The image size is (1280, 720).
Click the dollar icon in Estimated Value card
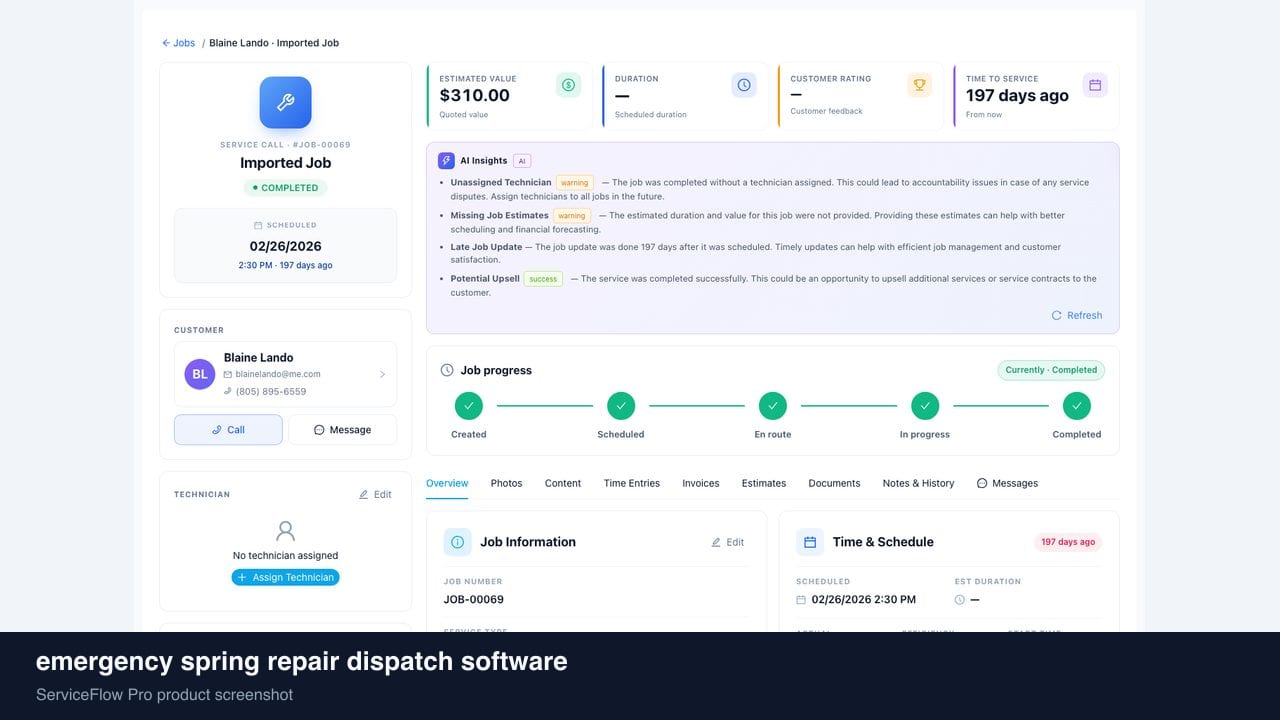(x=568, y=85)
